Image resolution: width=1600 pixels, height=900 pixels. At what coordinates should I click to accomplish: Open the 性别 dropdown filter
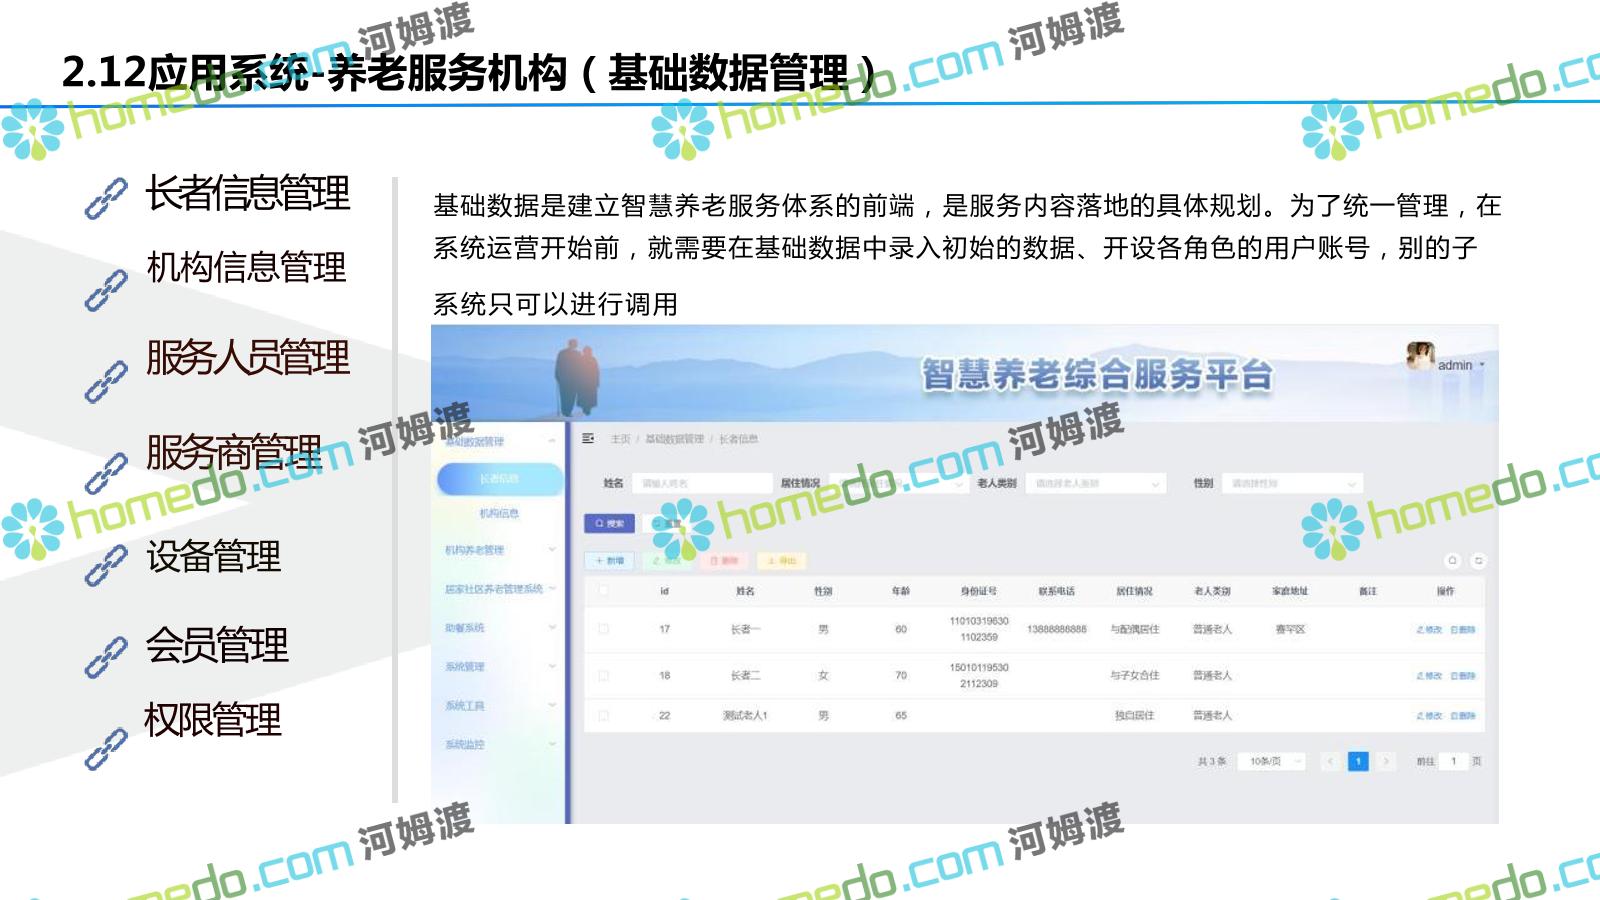(1294, 484)
